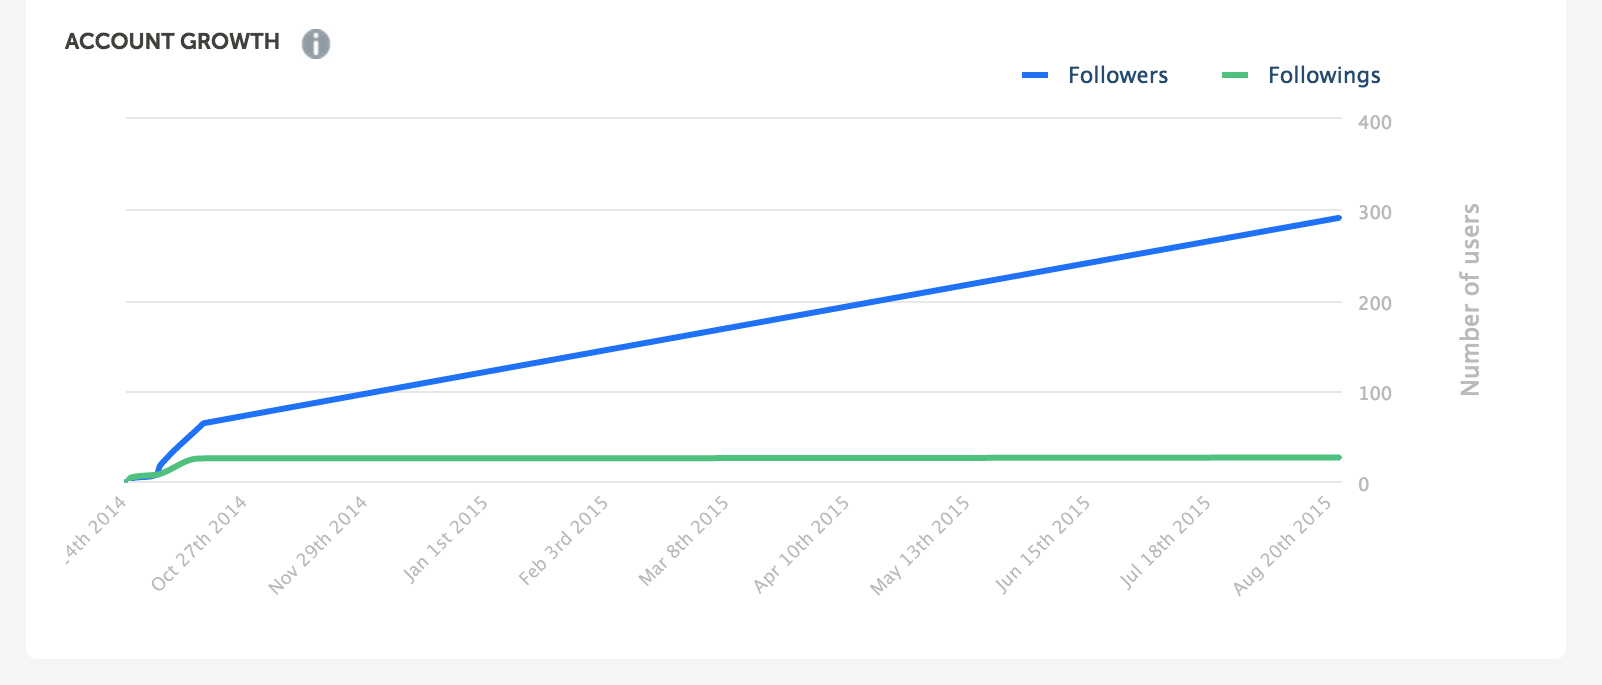1602x685 pixels.
Task: Click the green color marker beside Followings
Action: 1235,76
